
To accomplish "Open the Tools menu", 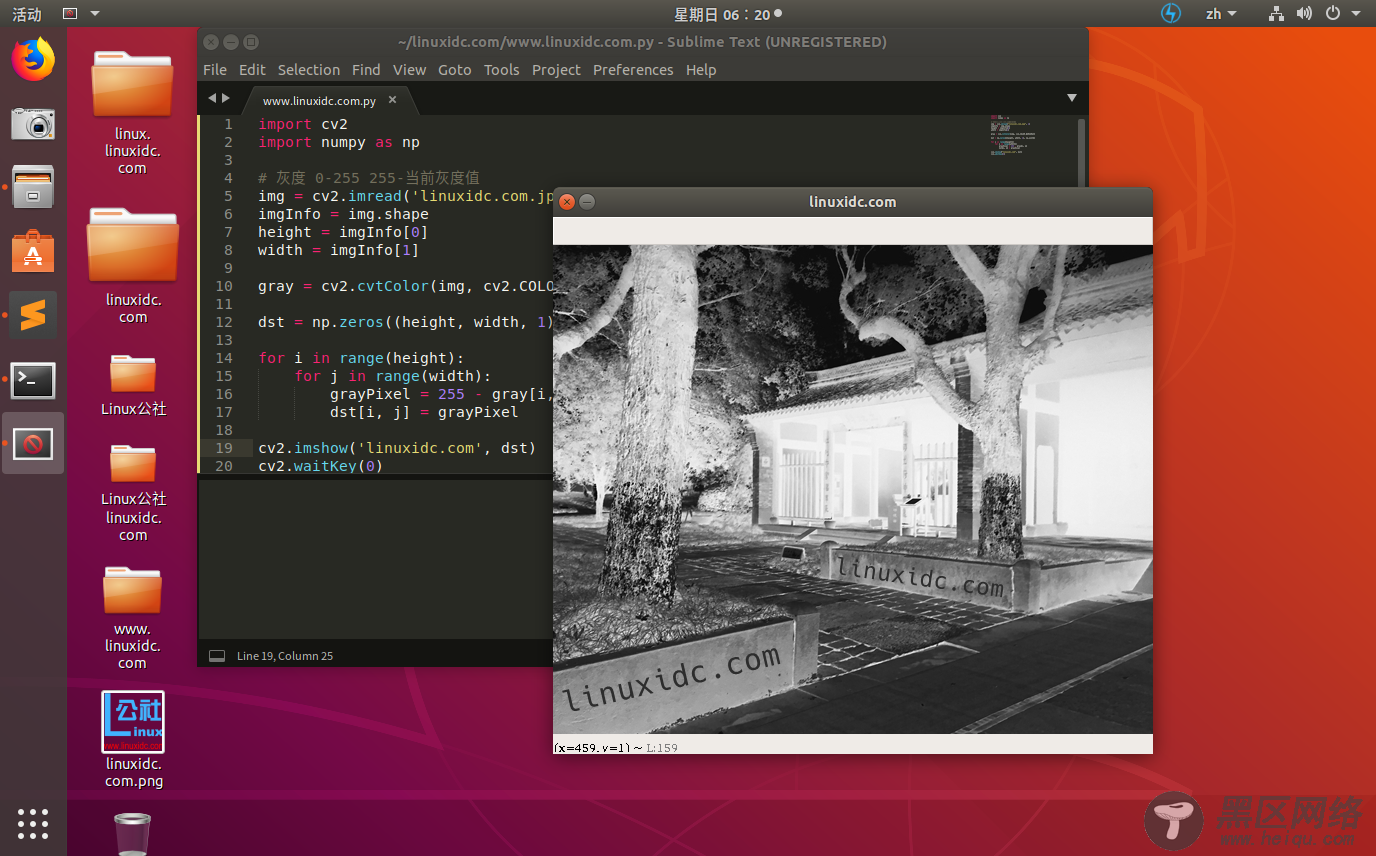I will (502, 70).
